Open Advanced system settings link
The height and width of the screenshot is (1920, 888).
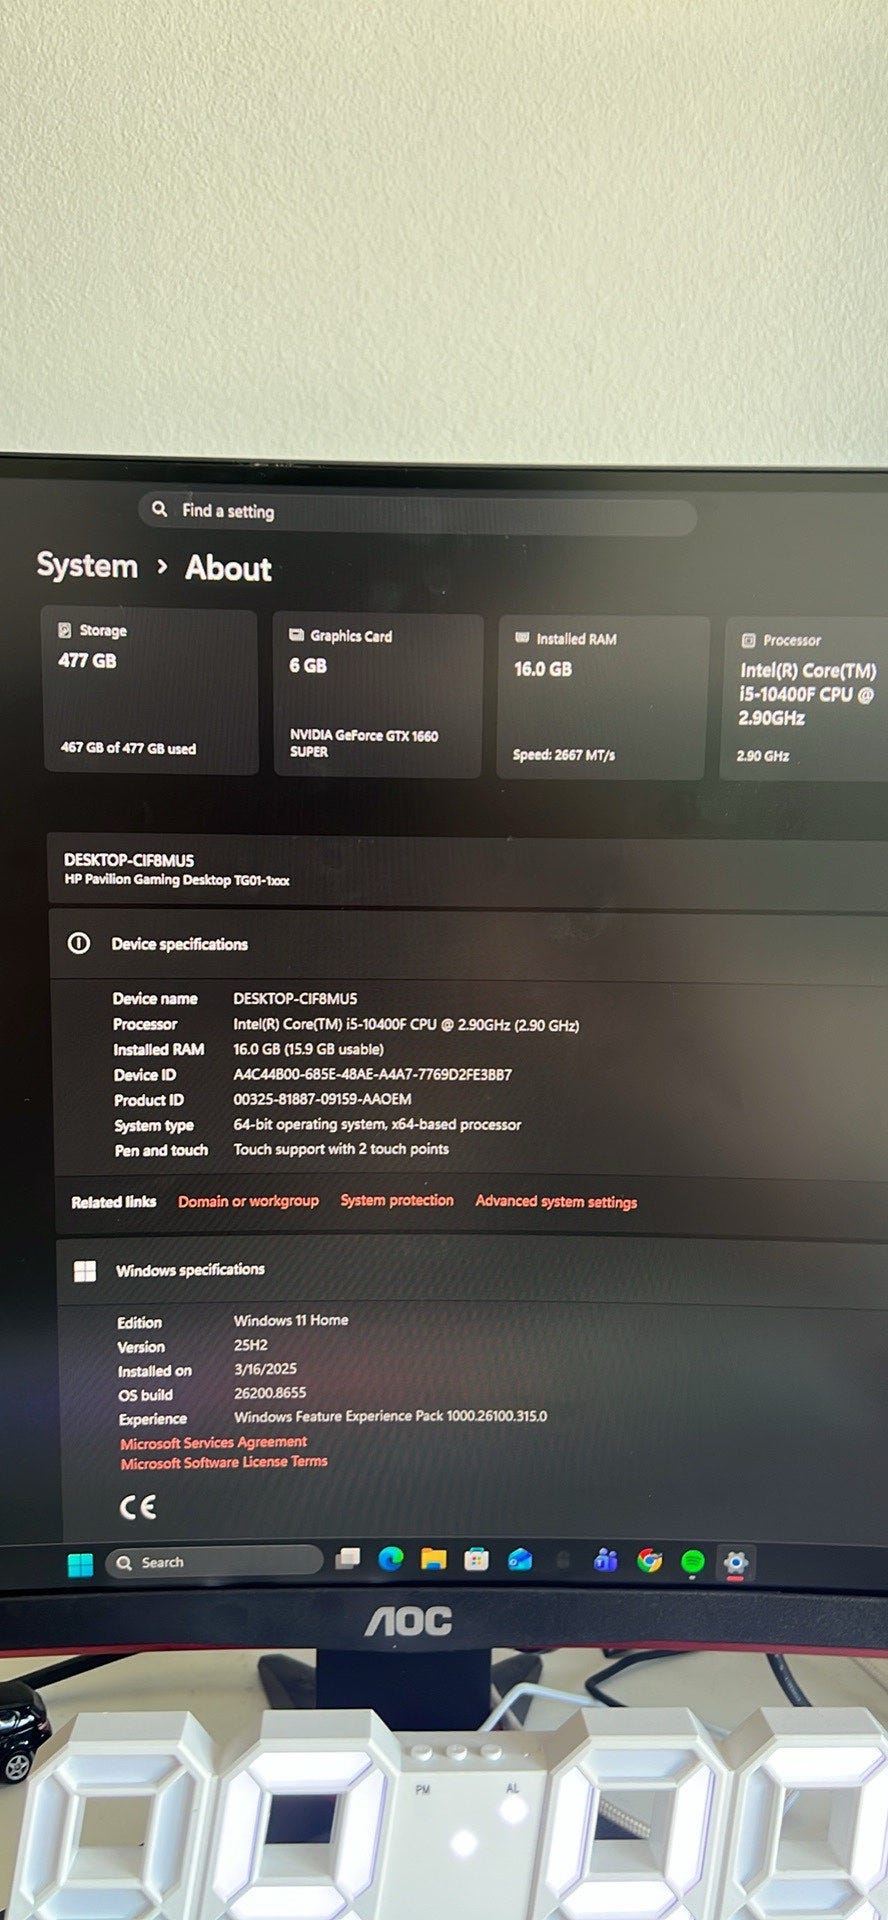556,1201
